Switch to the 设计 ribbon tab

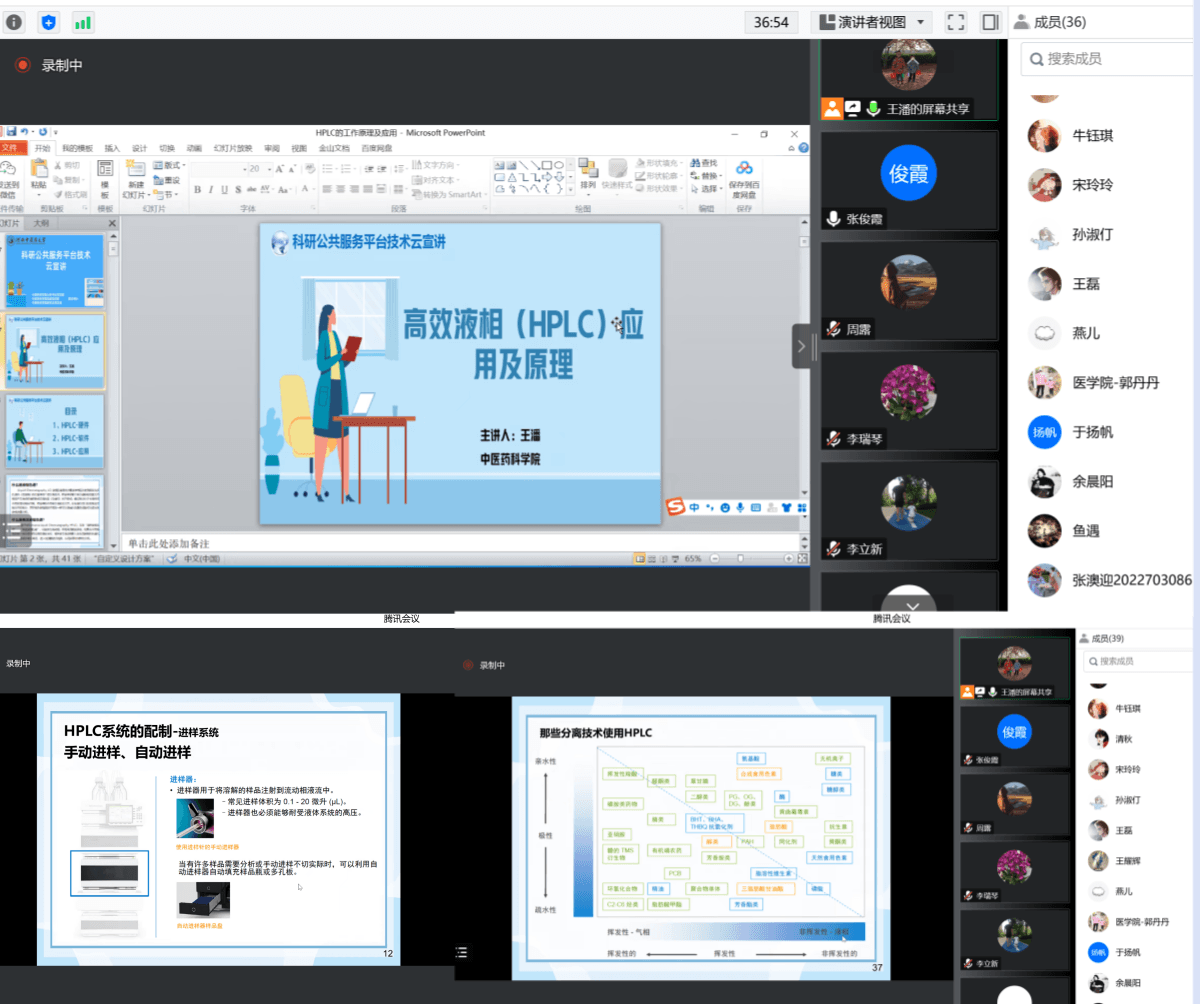[139, 148]
